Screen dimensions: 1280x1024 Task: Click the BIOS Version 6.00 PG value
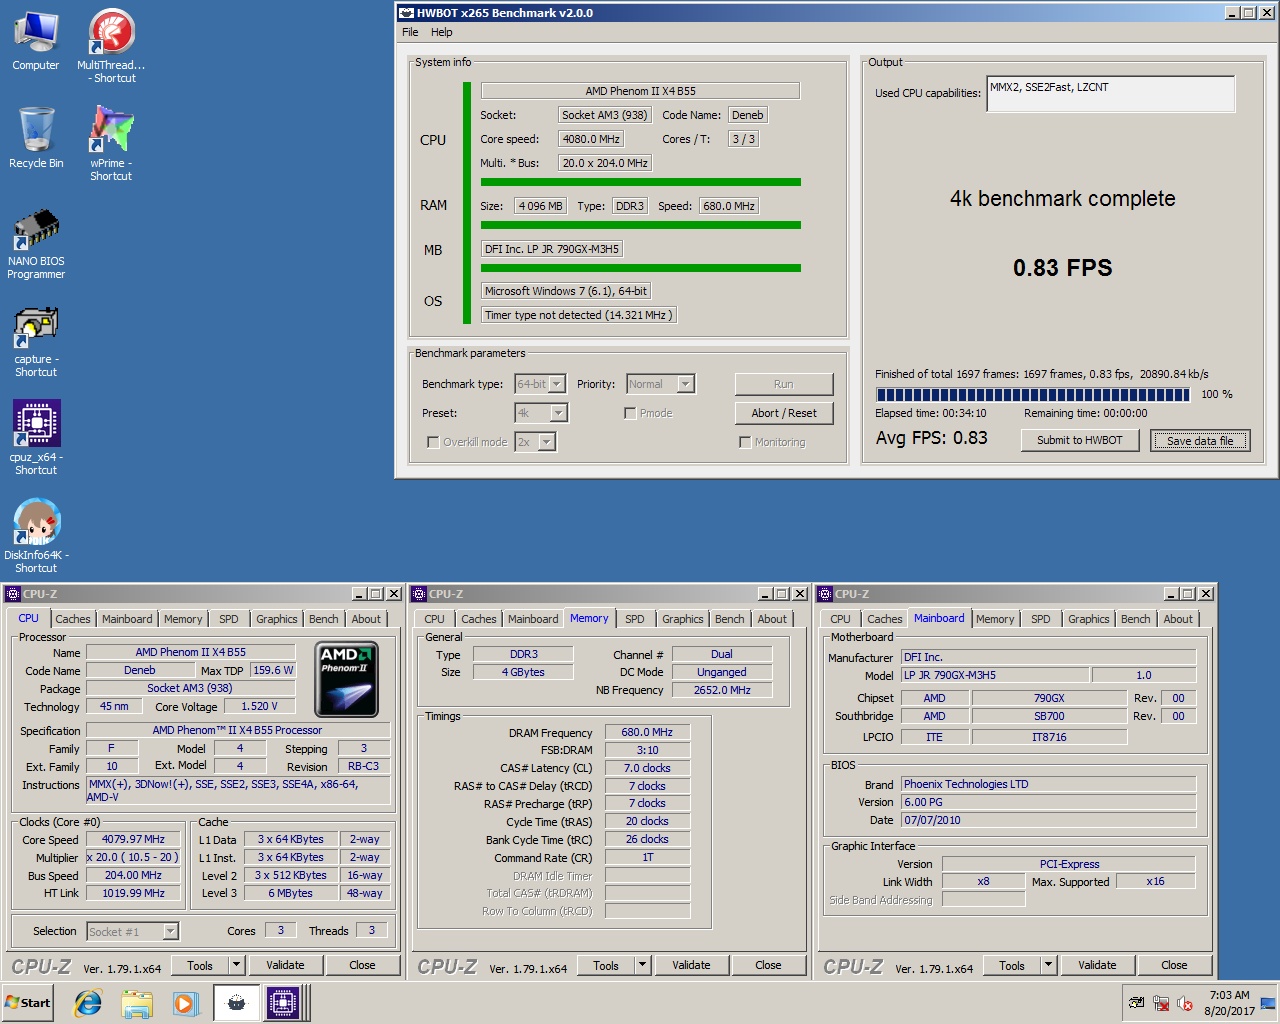(x=1048, y=802)
